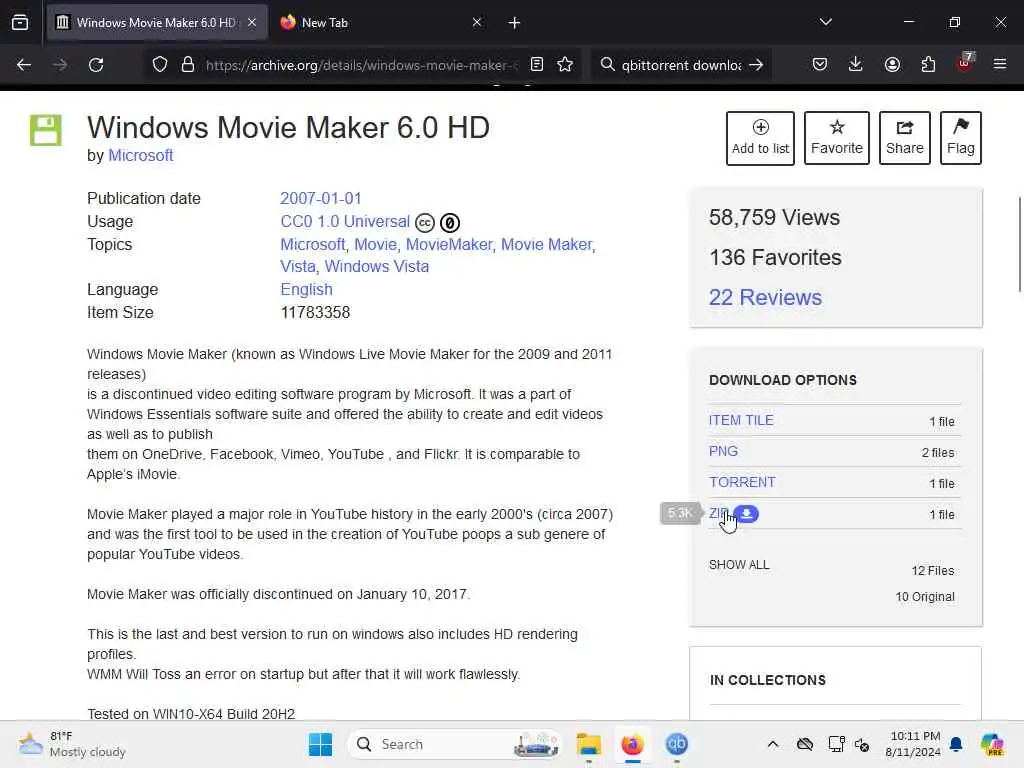Open the 2007-01-01 publication date link

tap(321, 198)
